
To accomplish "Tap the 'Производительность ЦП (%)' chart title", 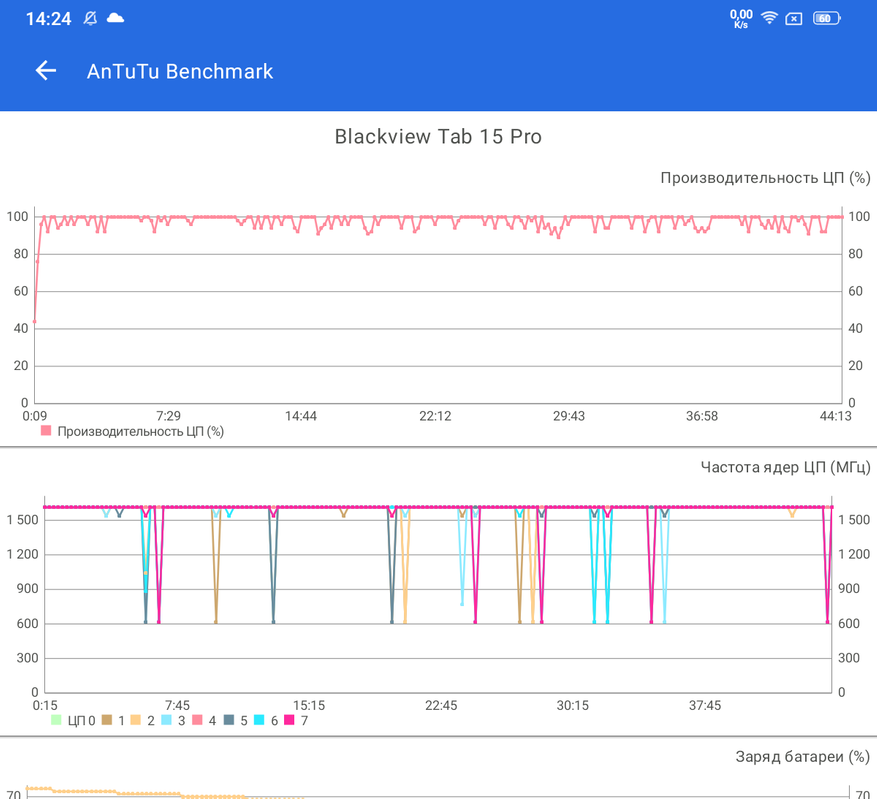I will [765, 178].
